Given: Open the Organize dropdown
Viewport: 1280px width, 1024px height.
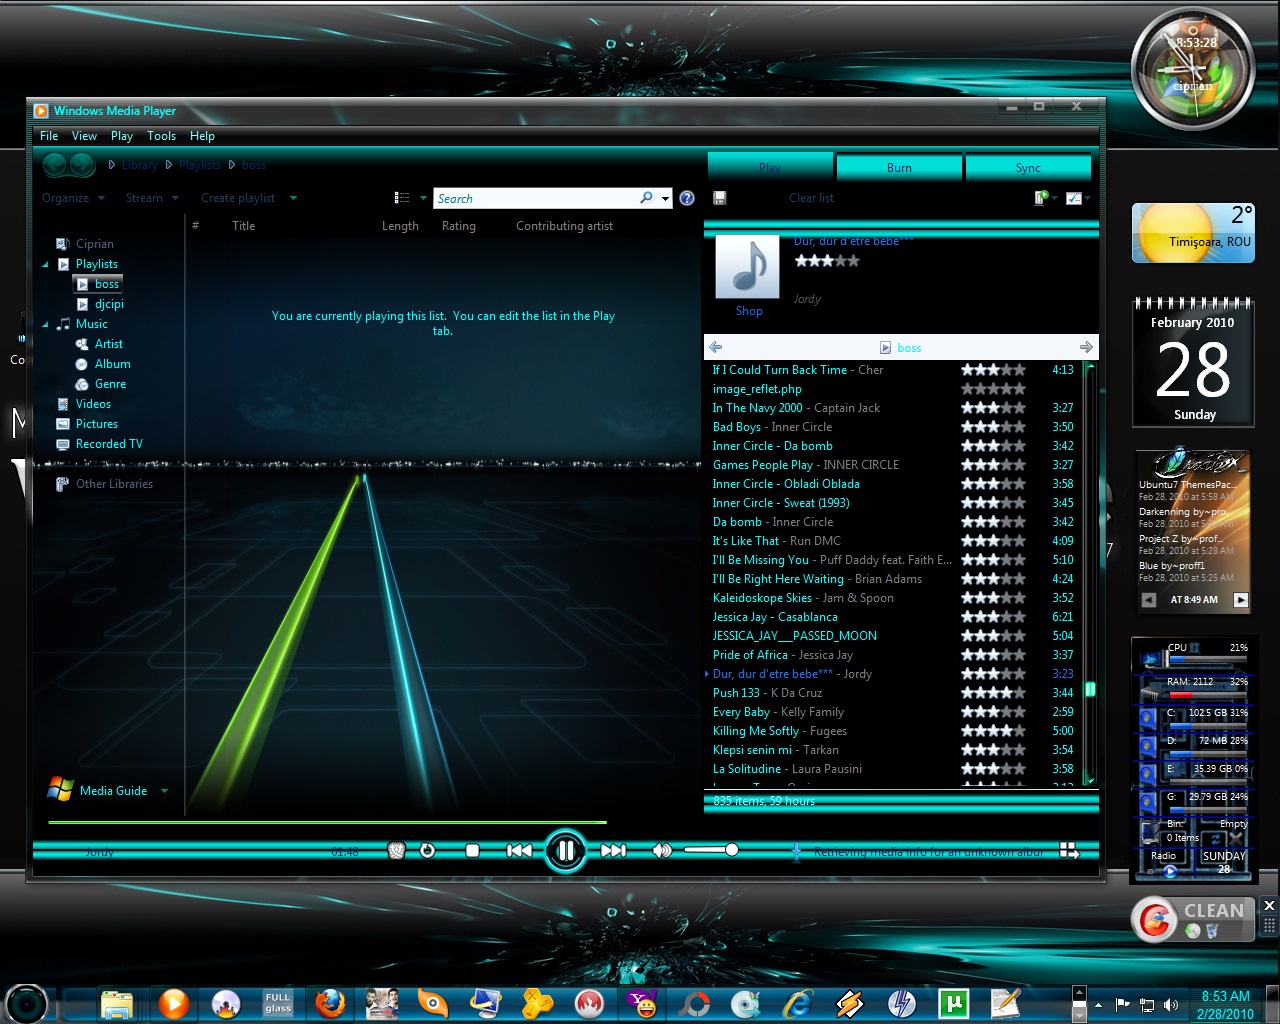Looking at the screenshot, I should (x=73, y=198).
